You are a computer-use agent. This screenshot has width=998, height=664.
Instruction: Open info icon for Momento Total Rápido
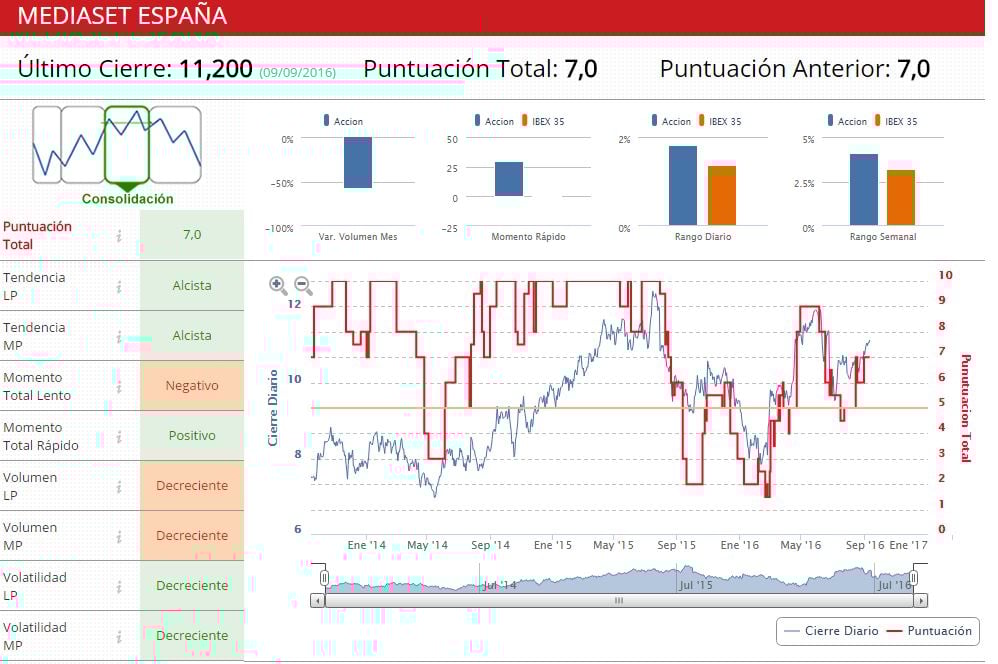[119, 437]
